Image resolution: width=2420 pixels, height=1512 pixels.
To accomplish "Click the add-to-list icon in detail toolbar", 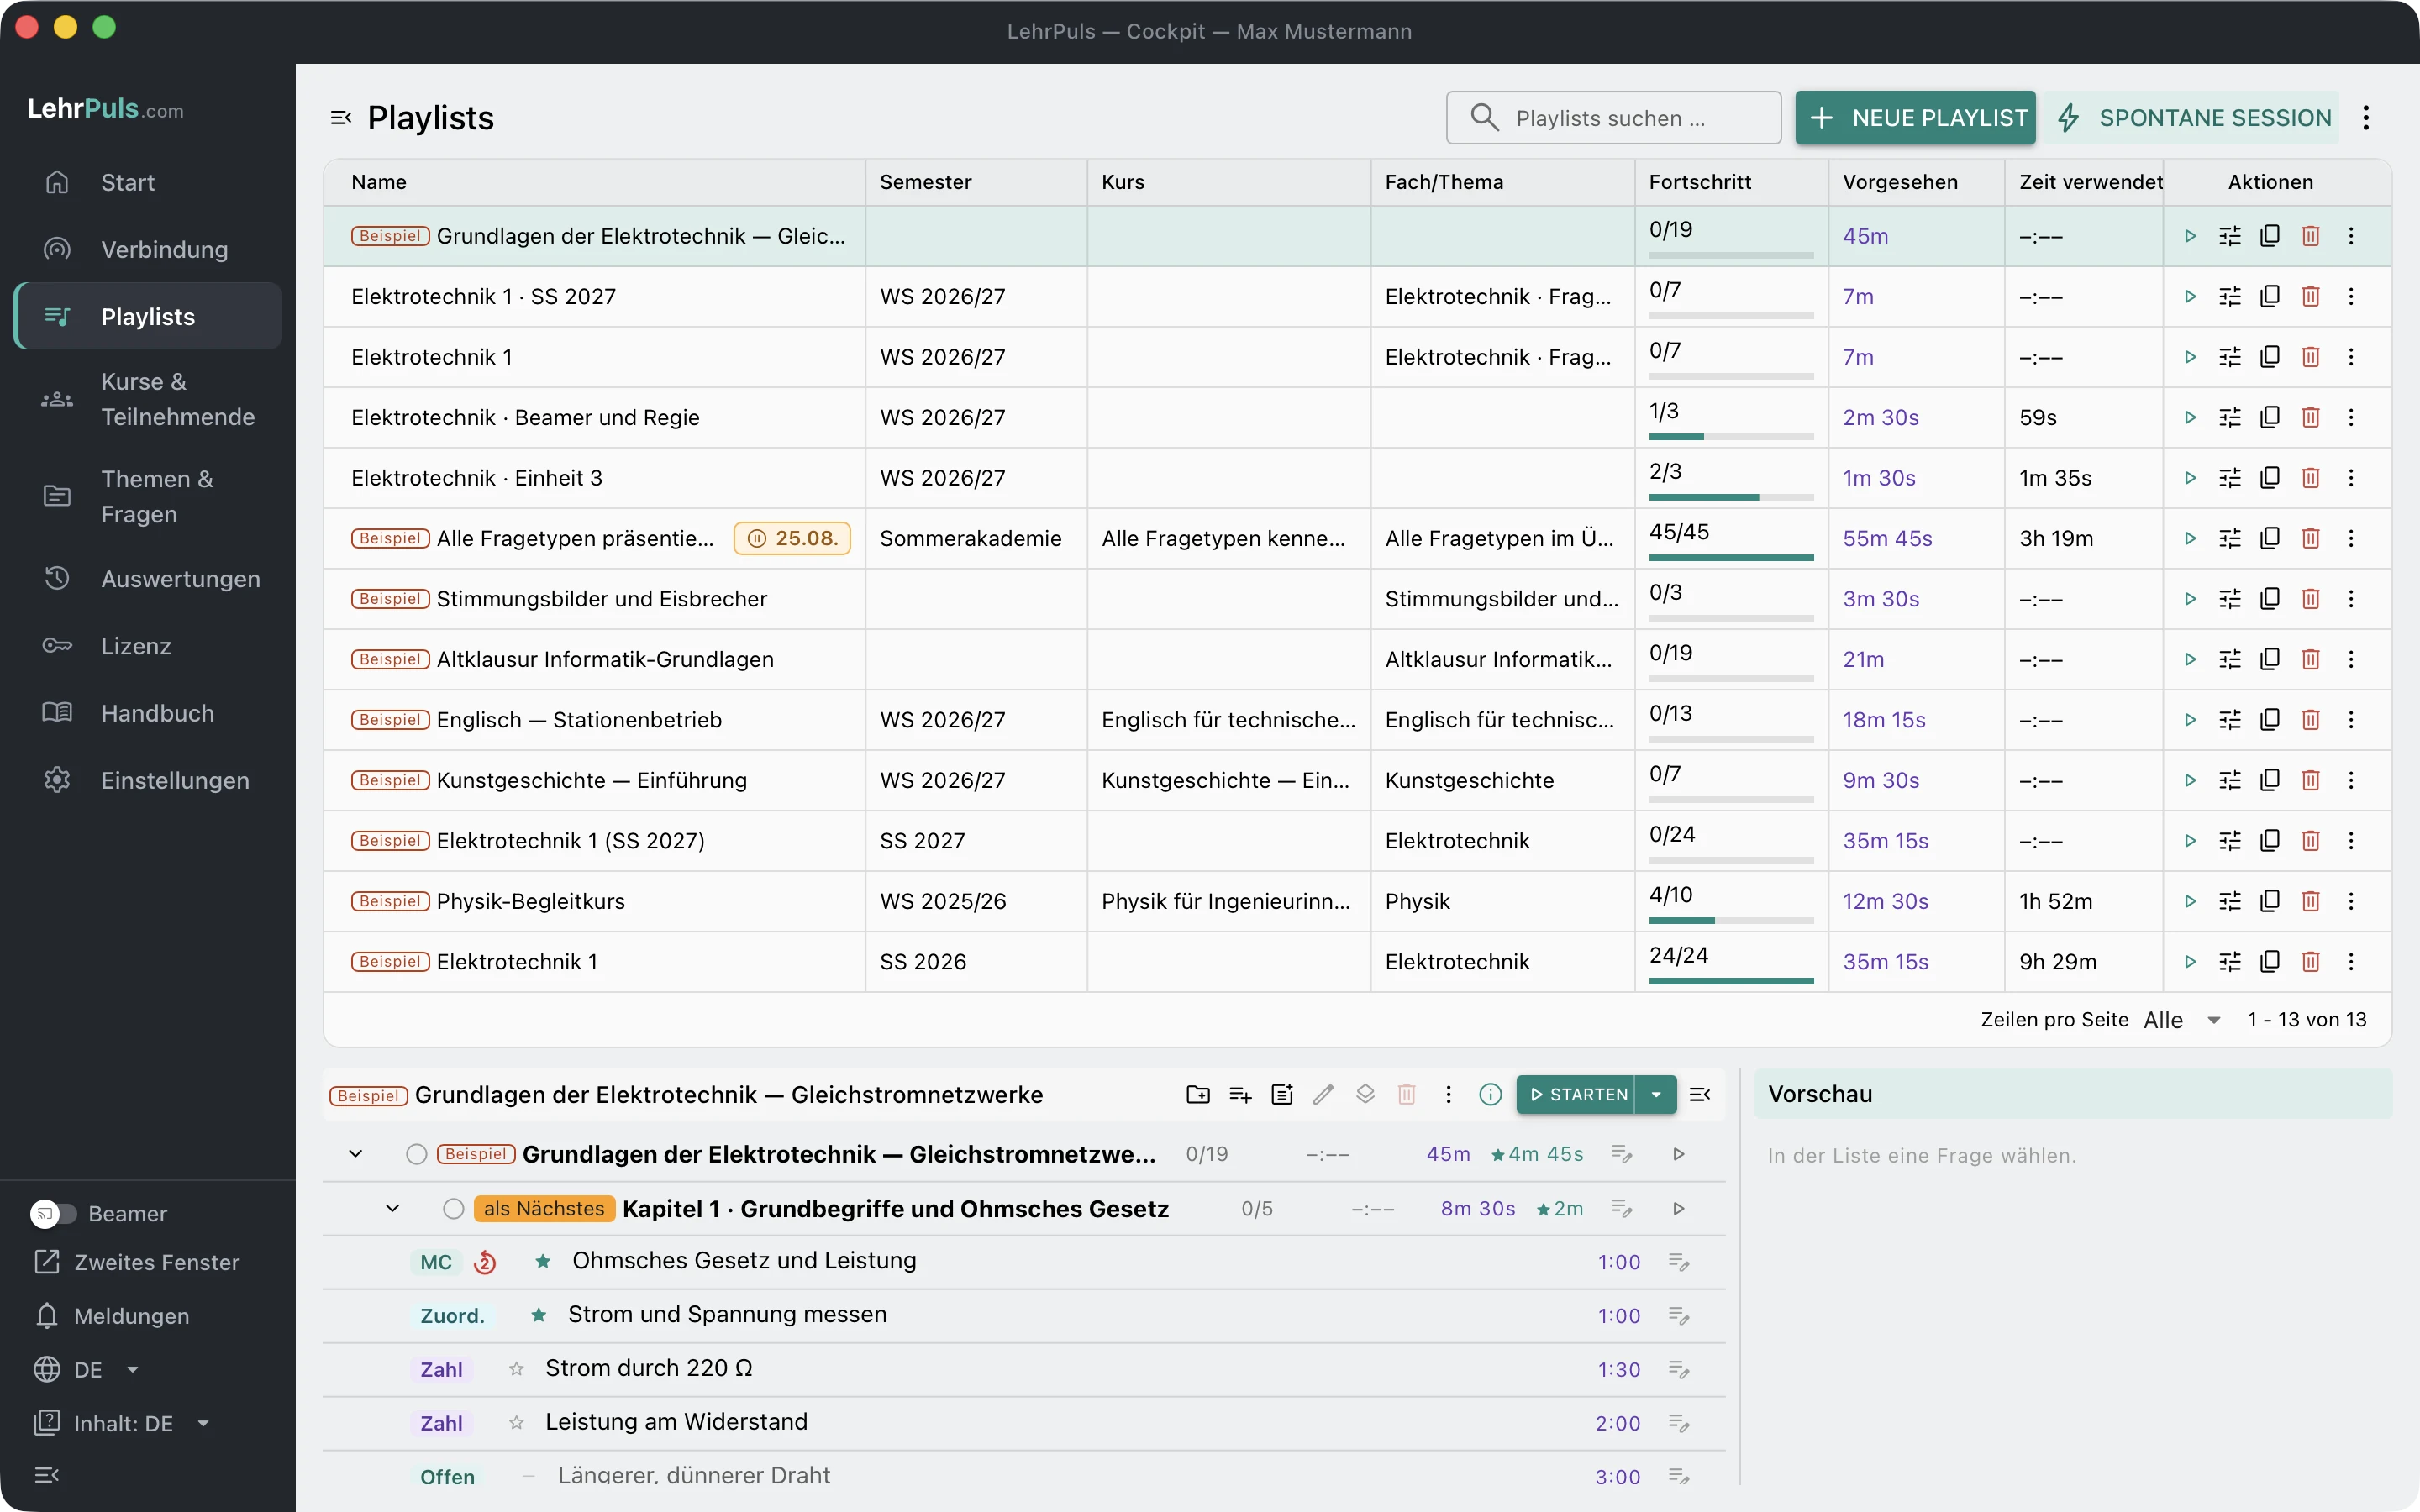I will pos(1240,1094).
